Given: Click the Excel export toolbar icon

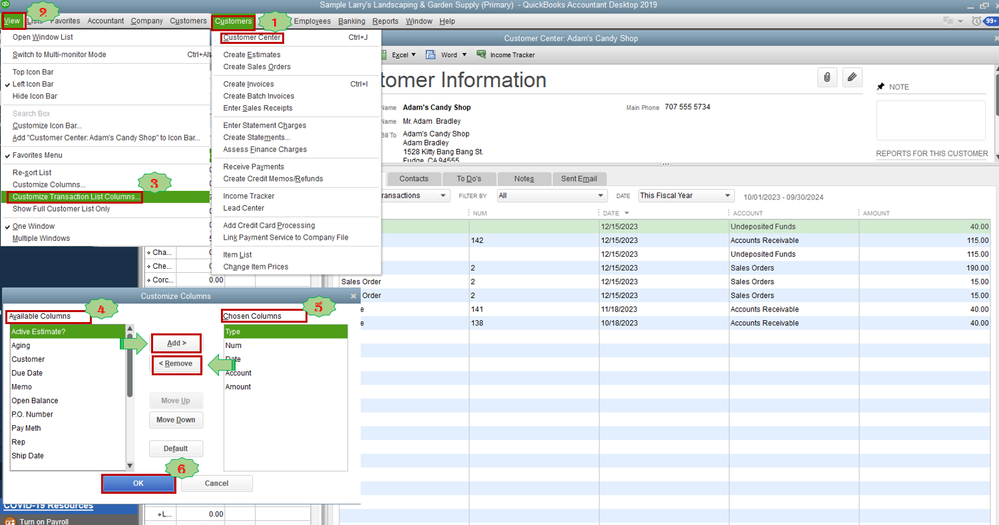Looking at the screenshot, I should (400, 55).
